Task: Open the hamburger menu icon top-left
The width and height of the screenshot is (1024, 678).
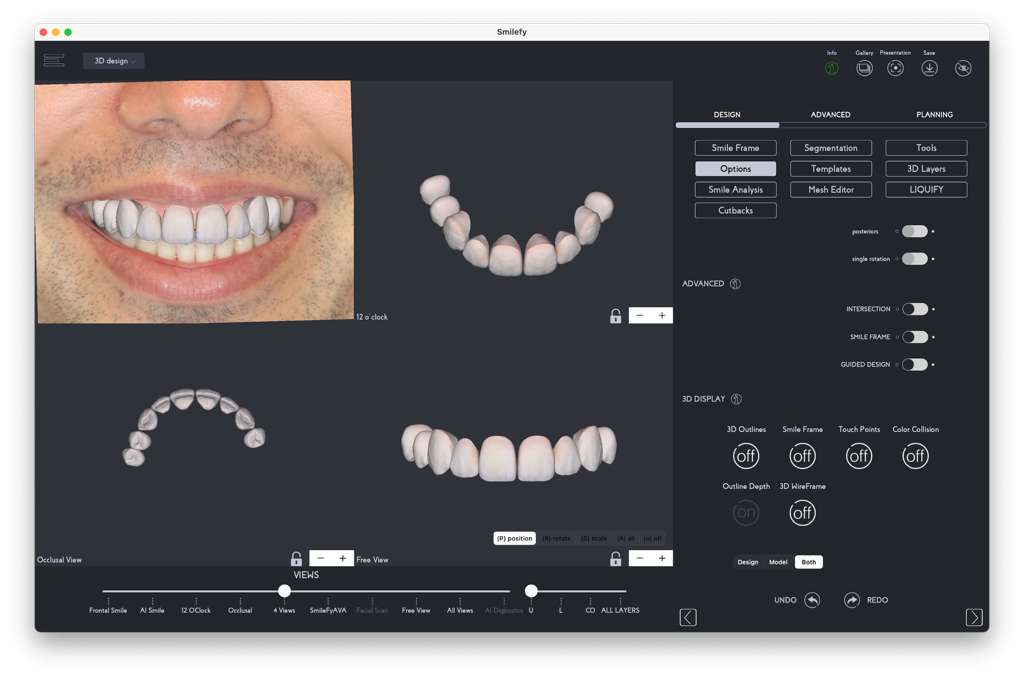Action: (x=54, y=61)
